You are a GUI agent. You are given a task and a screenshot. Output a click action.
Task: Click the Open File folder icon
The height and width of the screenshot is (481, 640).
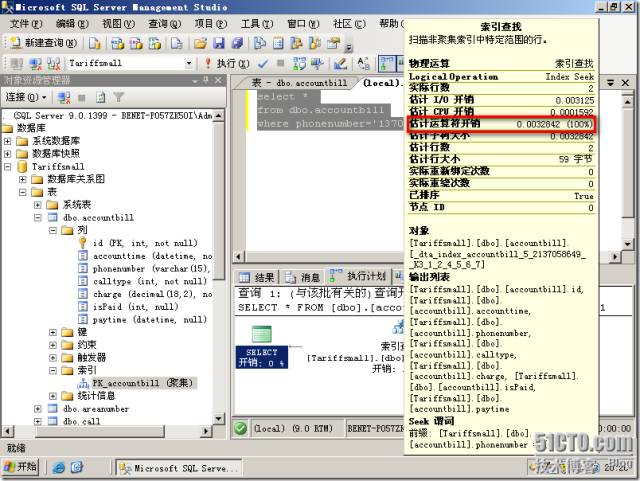tap(200, 43)
